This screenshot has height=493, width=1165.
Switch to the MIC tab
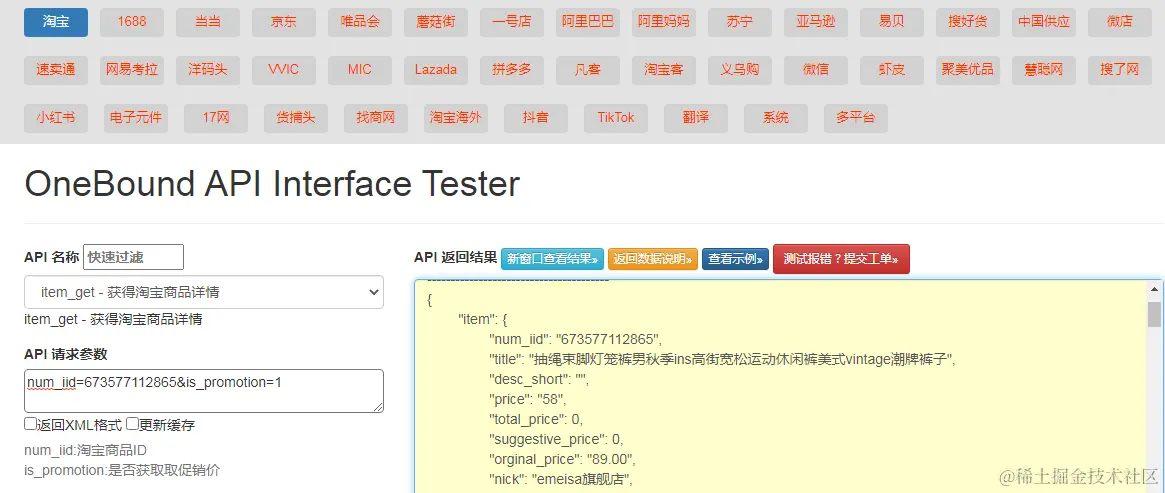tap(360, 70)
